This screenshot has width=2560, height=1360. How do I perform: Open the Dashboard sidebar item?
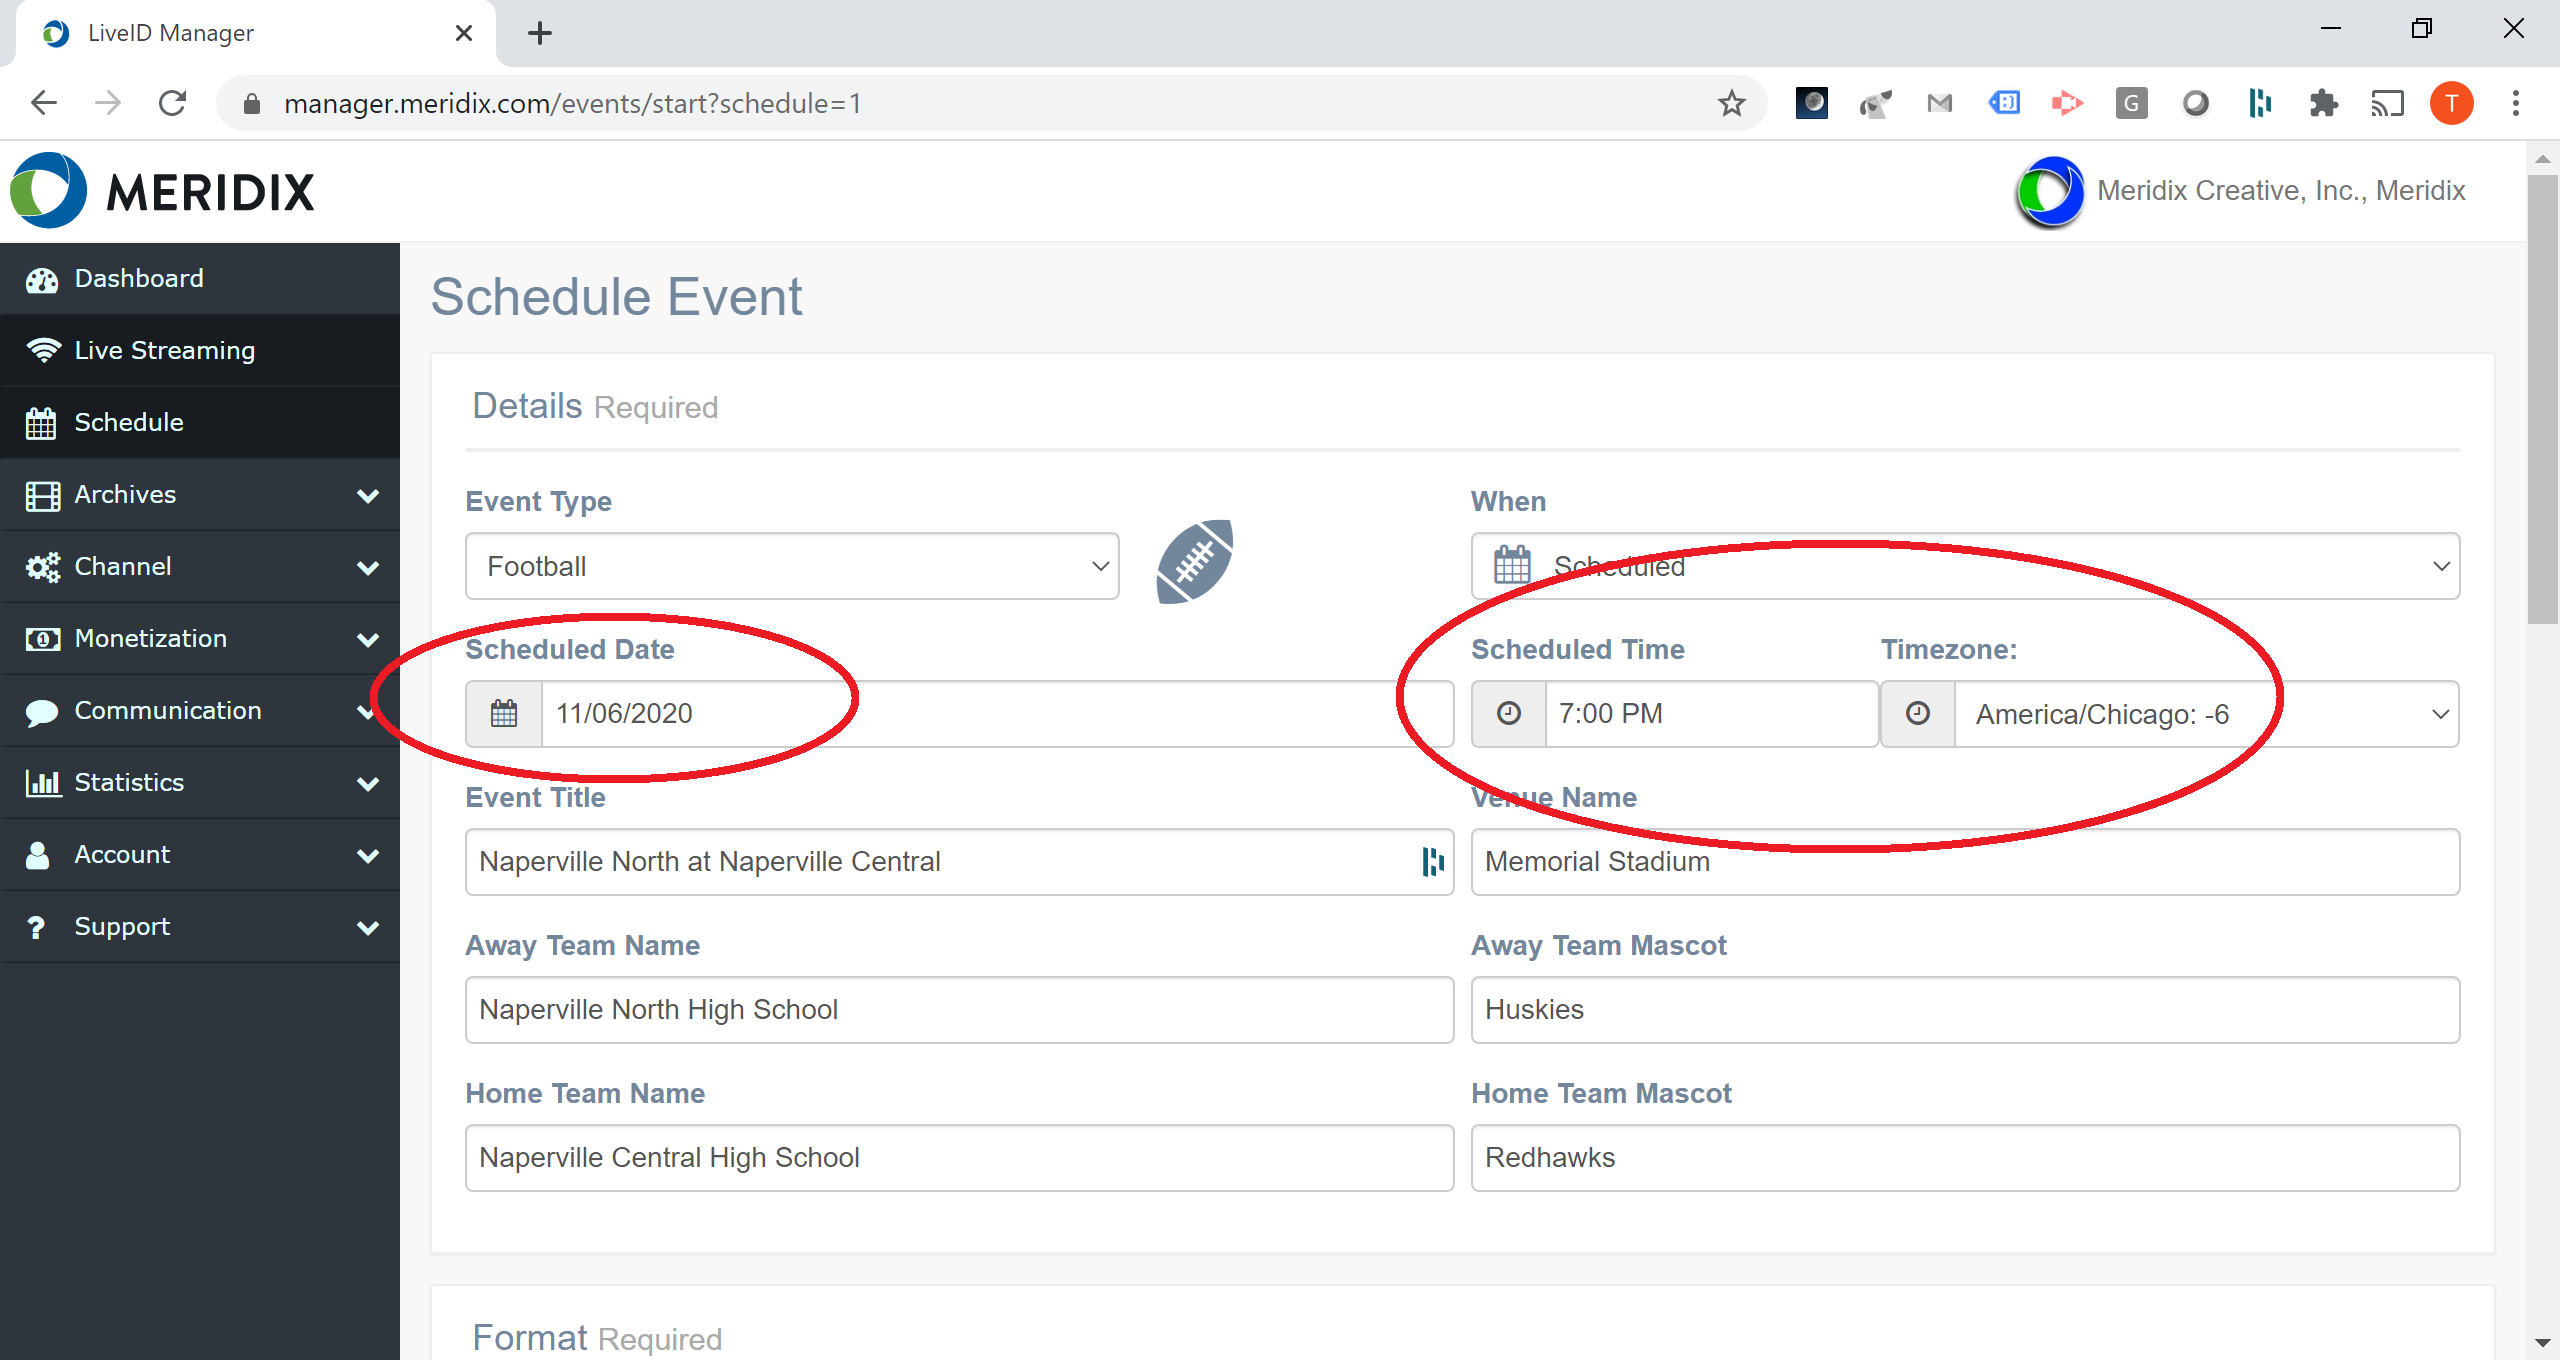coord(139,278)
